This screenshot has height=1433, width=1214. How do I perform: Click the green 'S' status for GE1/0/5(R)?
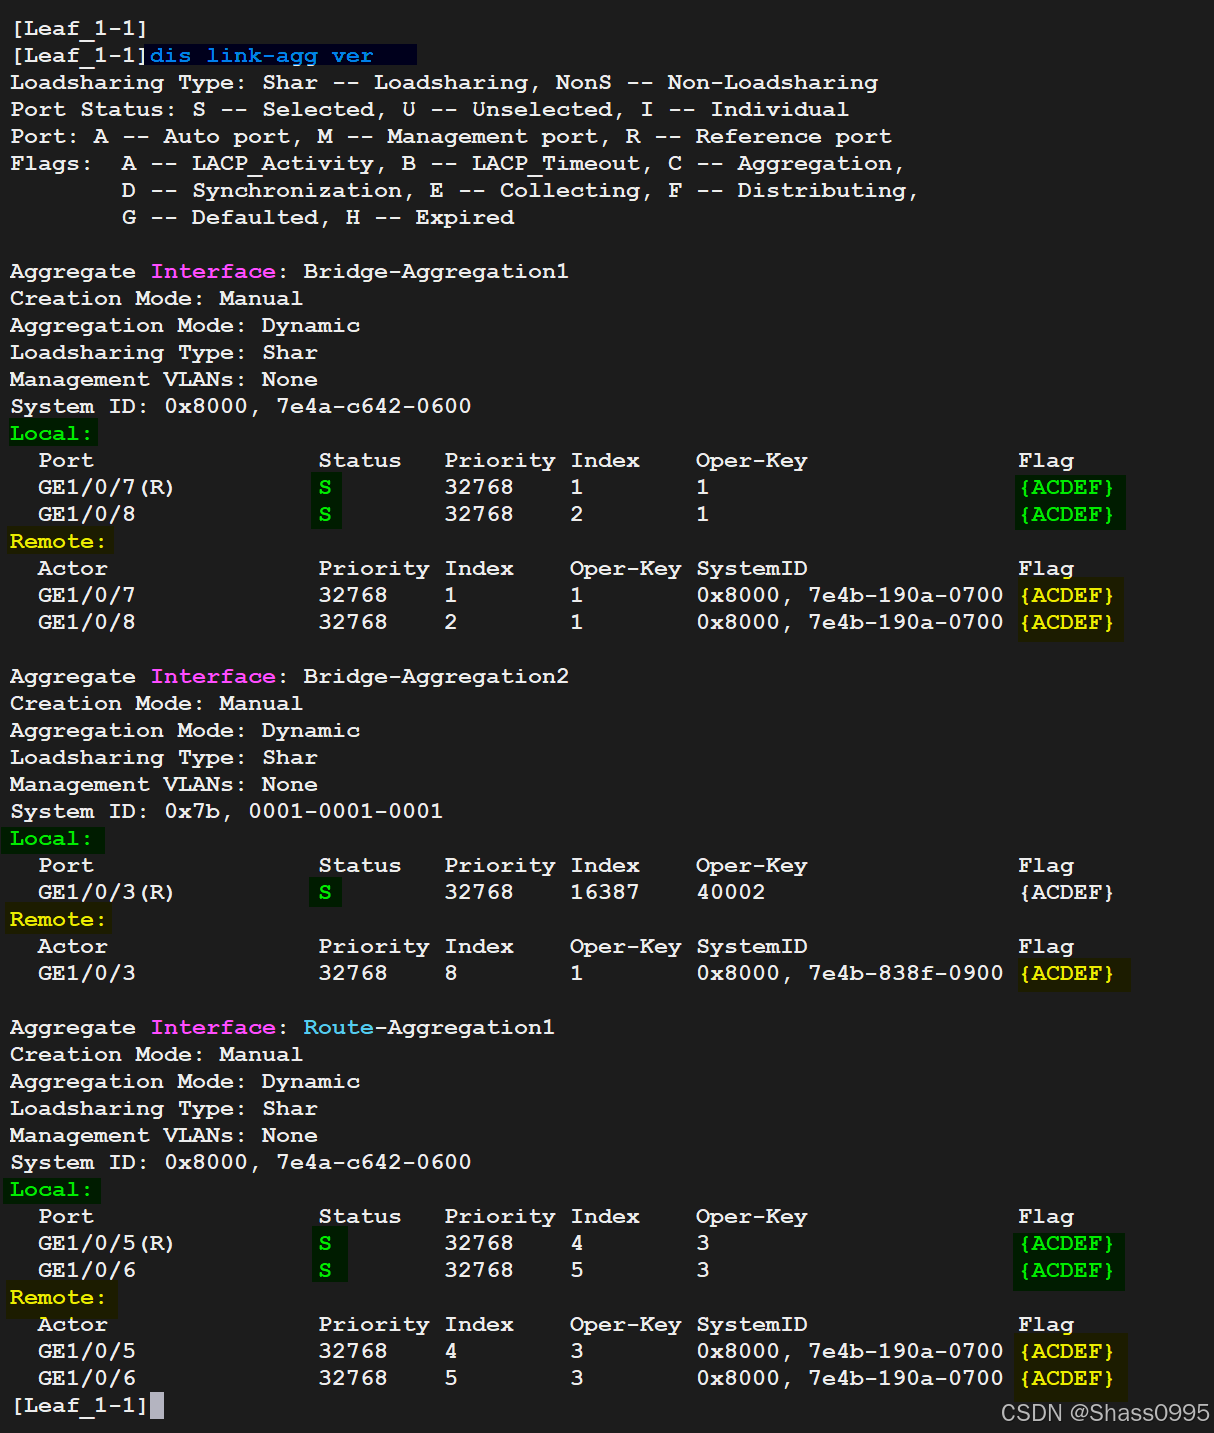coord(325,1244)
